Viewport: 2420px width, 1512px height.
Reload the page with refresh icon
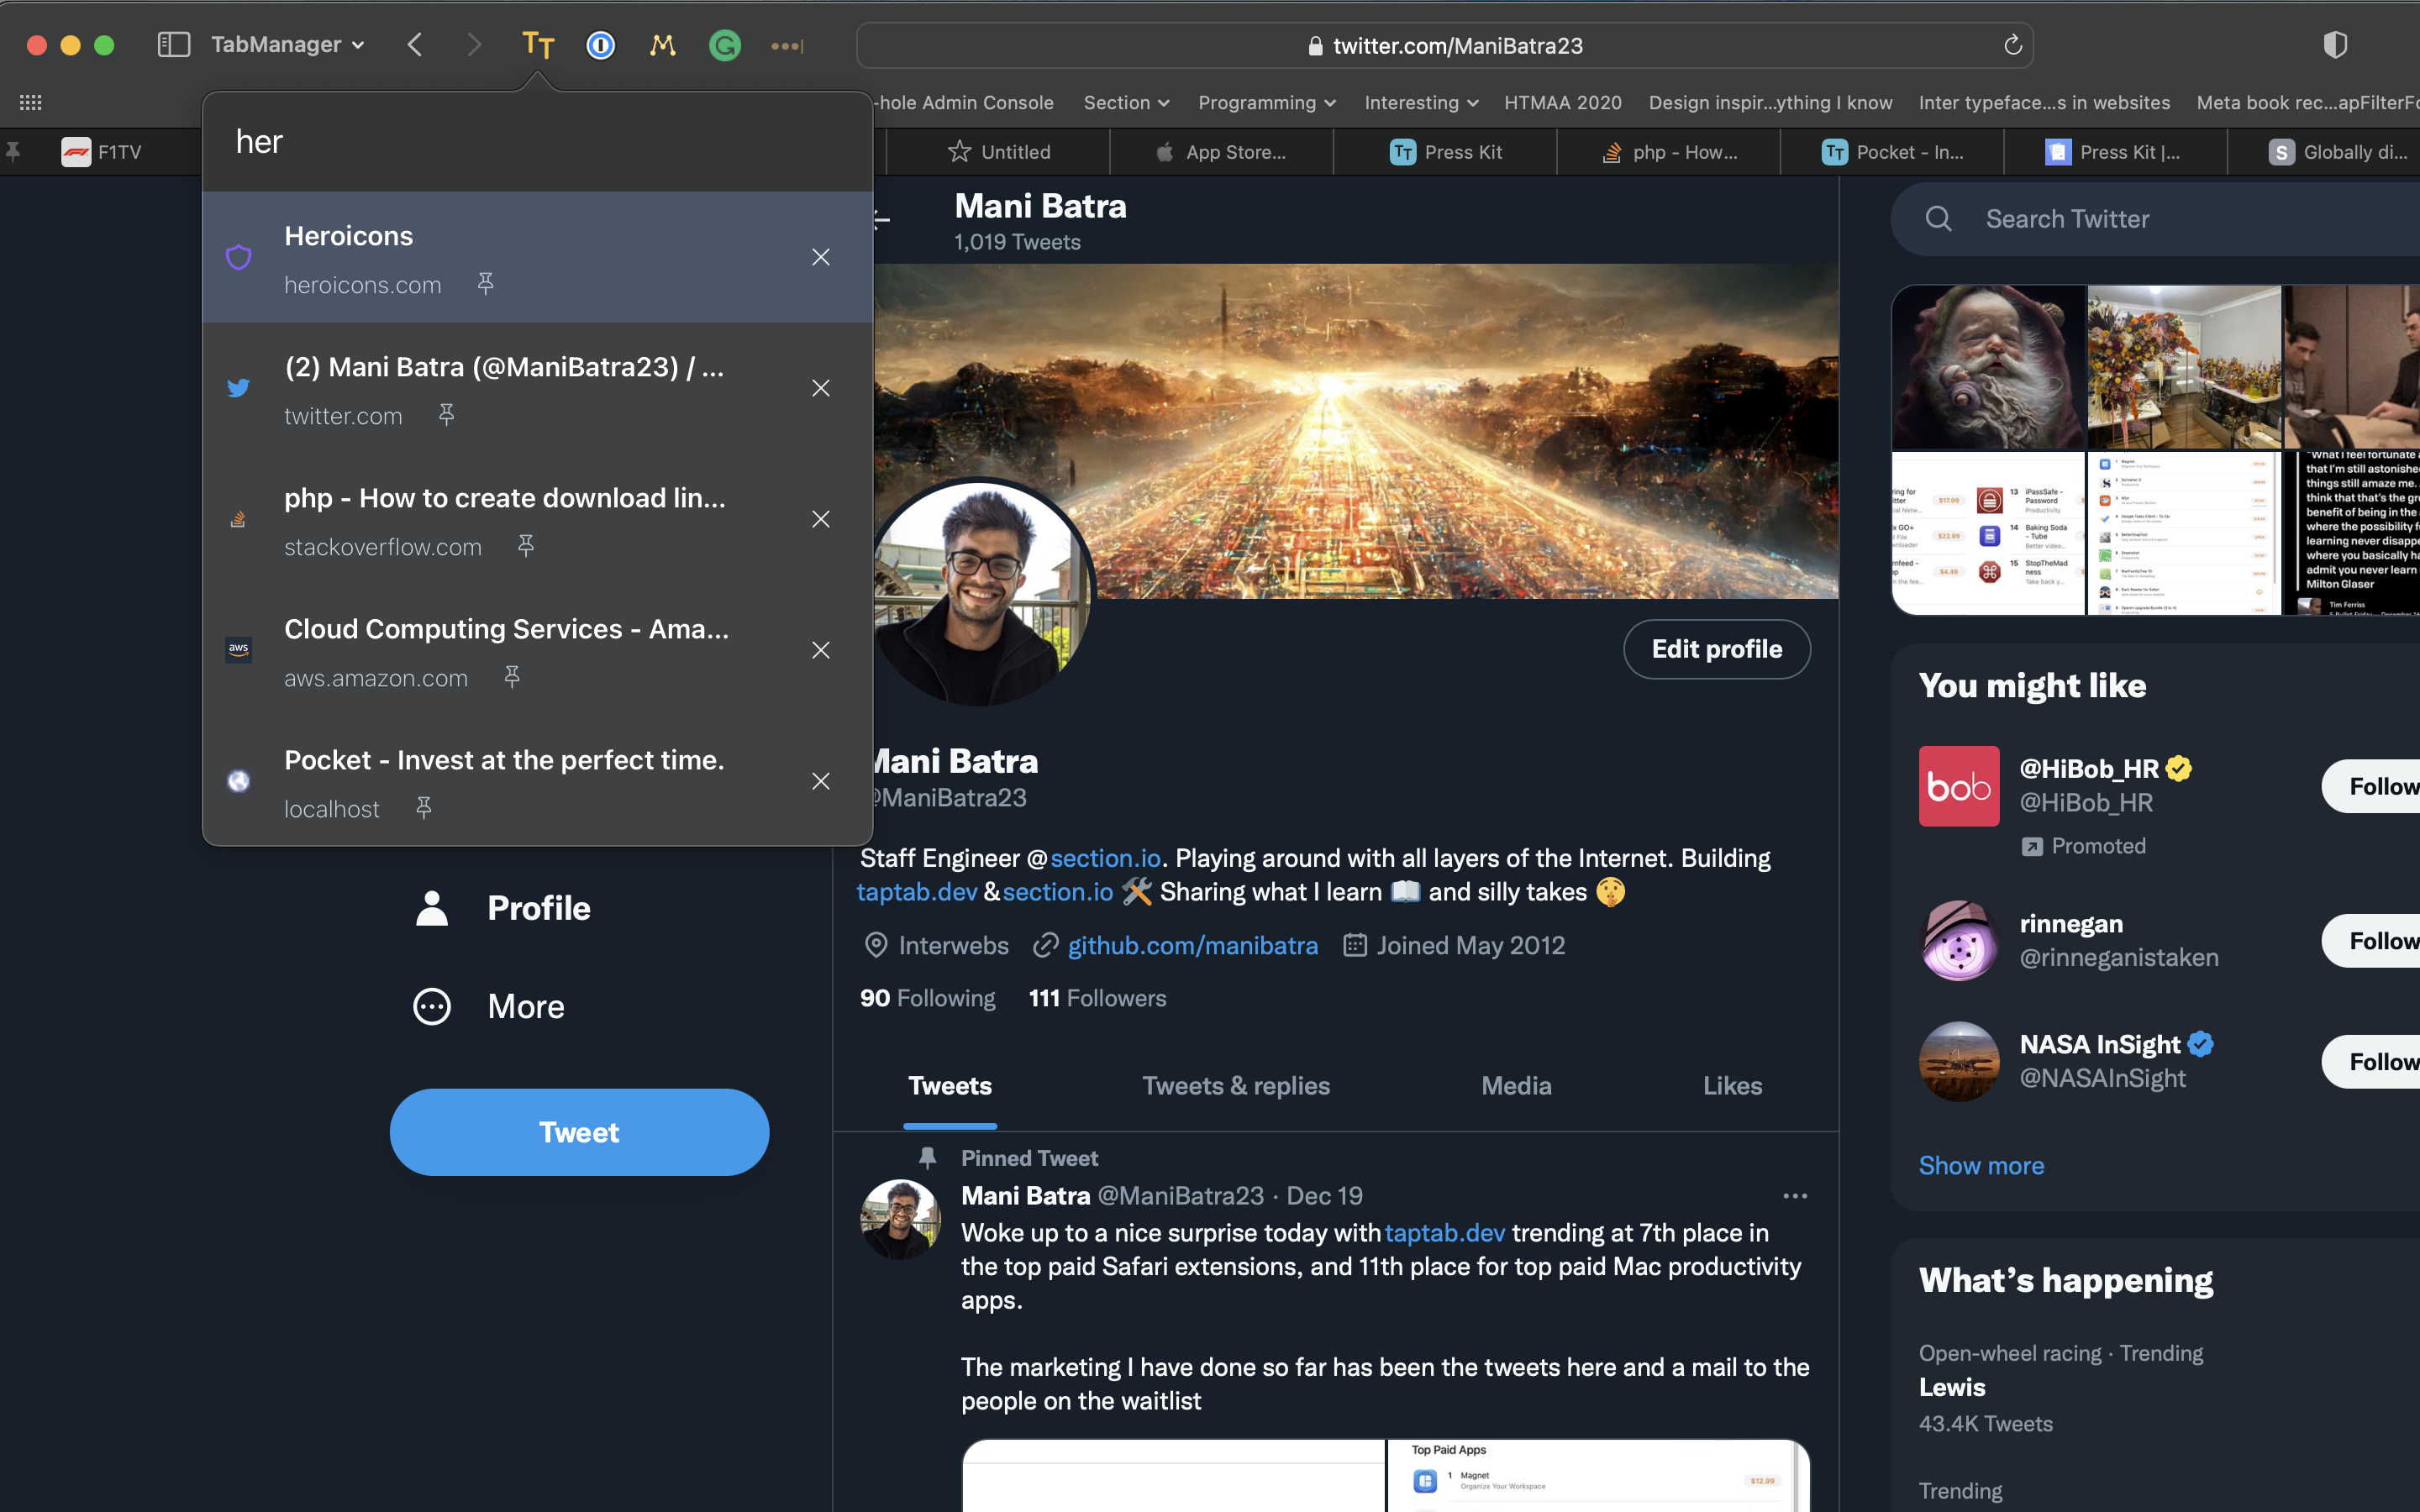click(2012, 45)
